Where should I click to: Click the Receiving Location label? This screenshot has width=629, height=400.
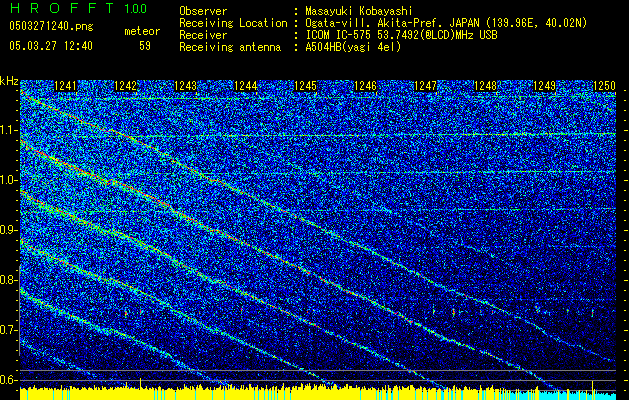pos(233,23)
